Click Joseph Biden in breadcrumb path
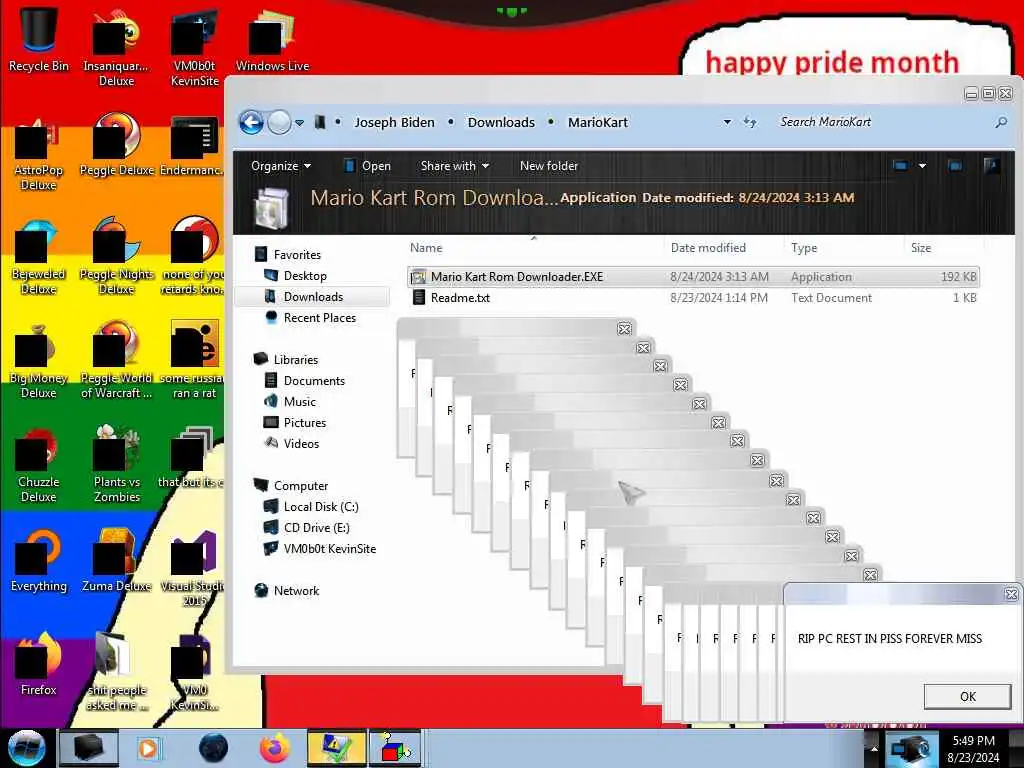Viewport: 1024px width, 768px height. point(394,122)
